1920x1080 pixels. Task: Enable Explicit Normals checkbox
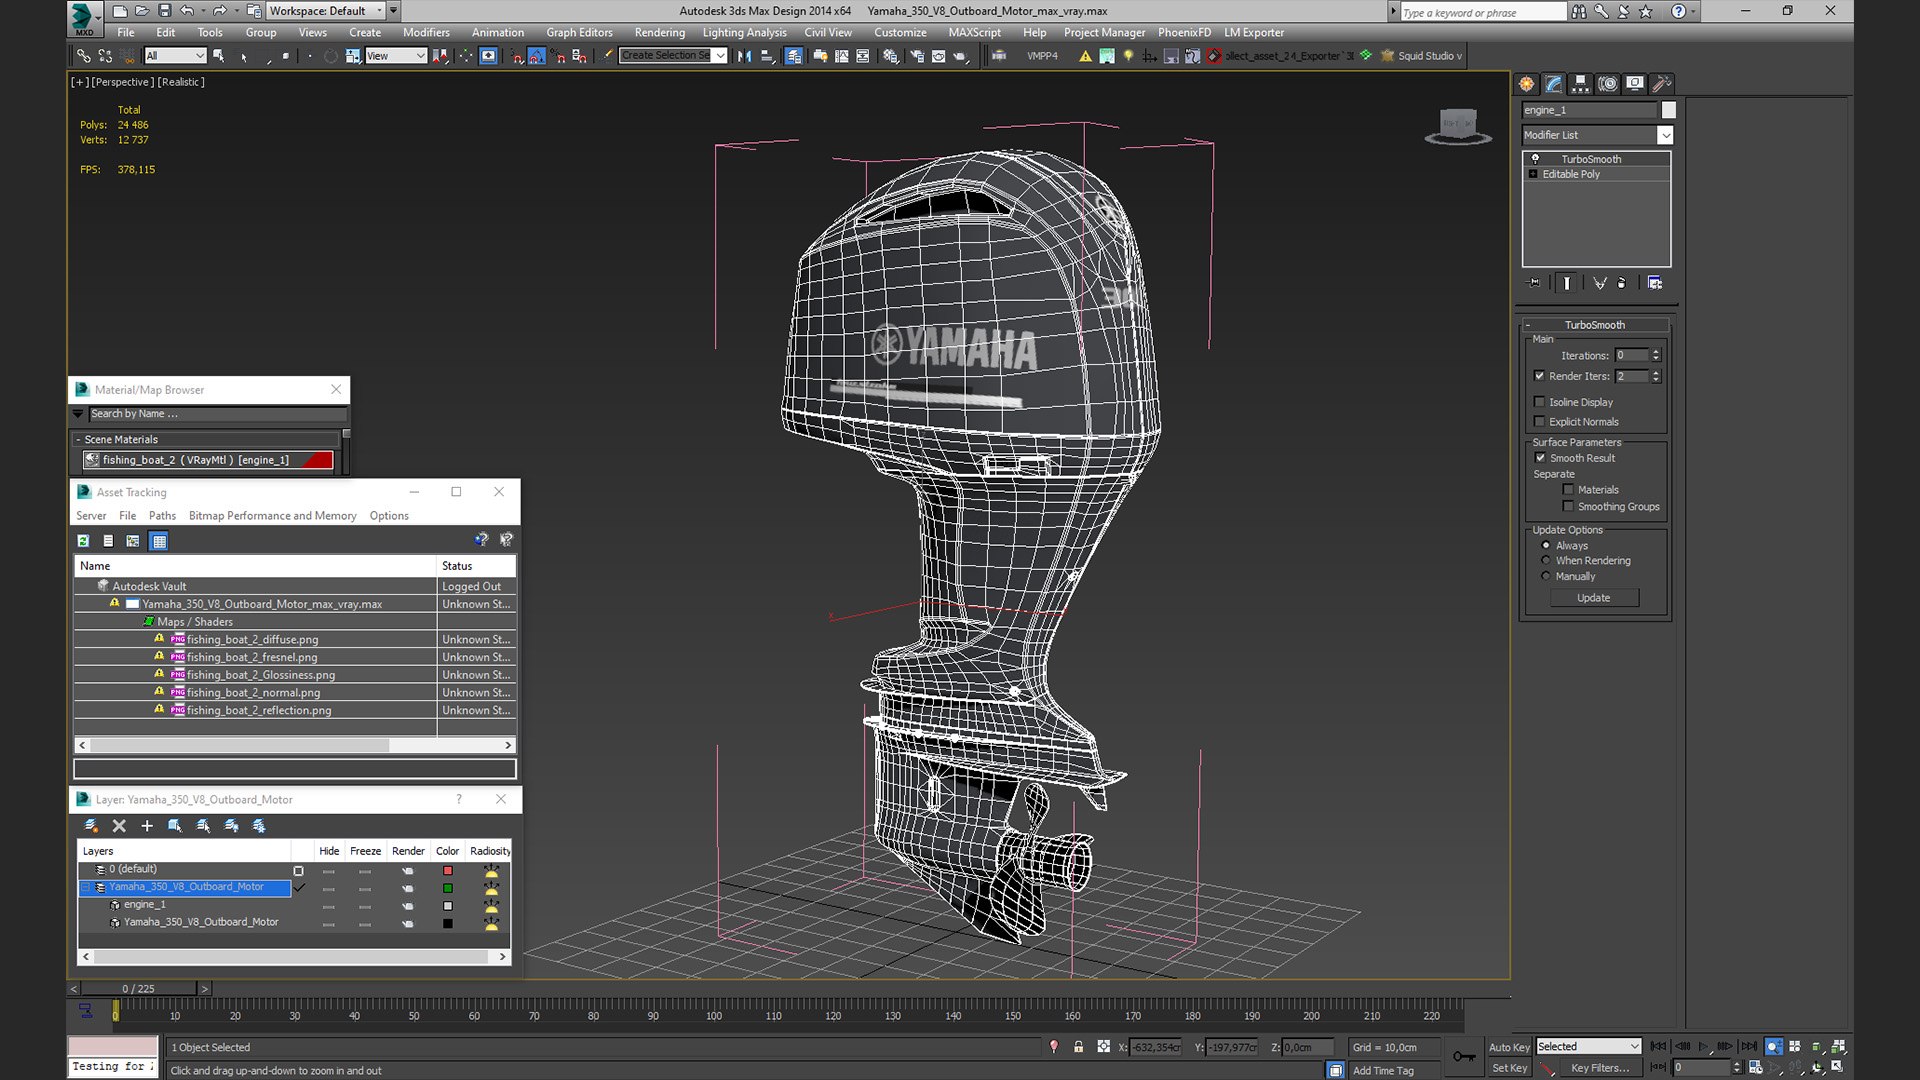tap(1540, 422)
